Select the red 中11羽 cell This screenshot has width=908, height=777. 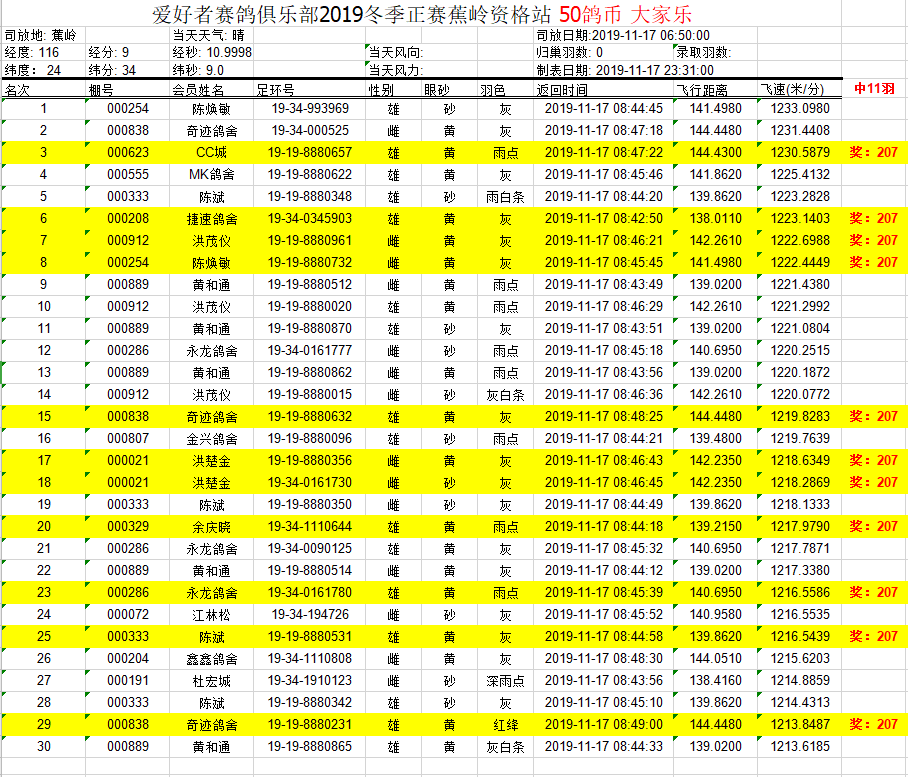(x=874, y=89)
